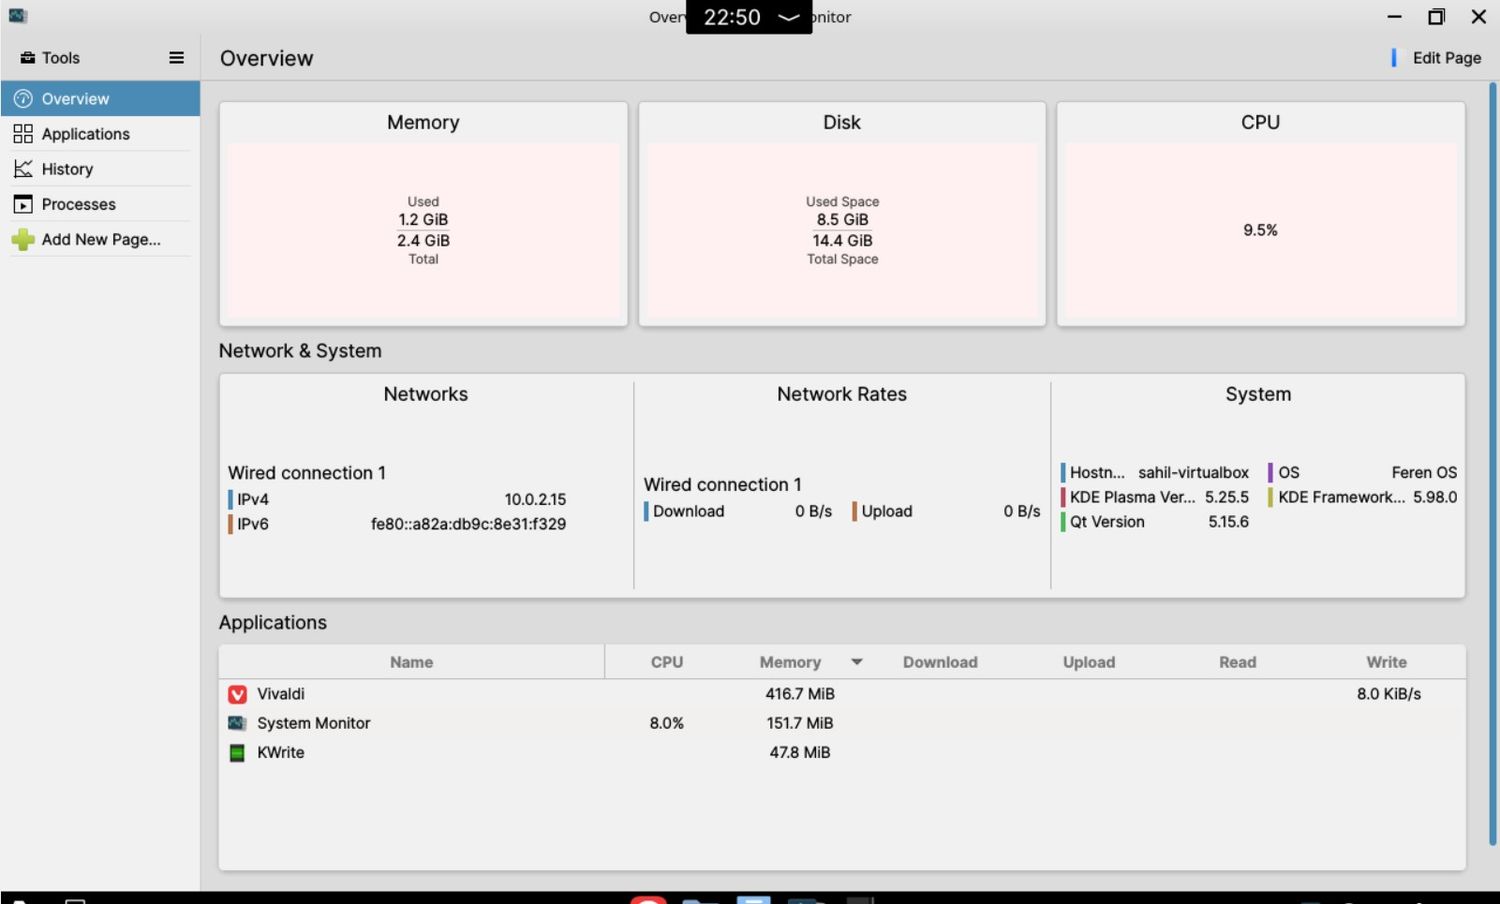Select the Overview page in the sidebar
The image size is (1500, 904).
[x=100, y=99]
